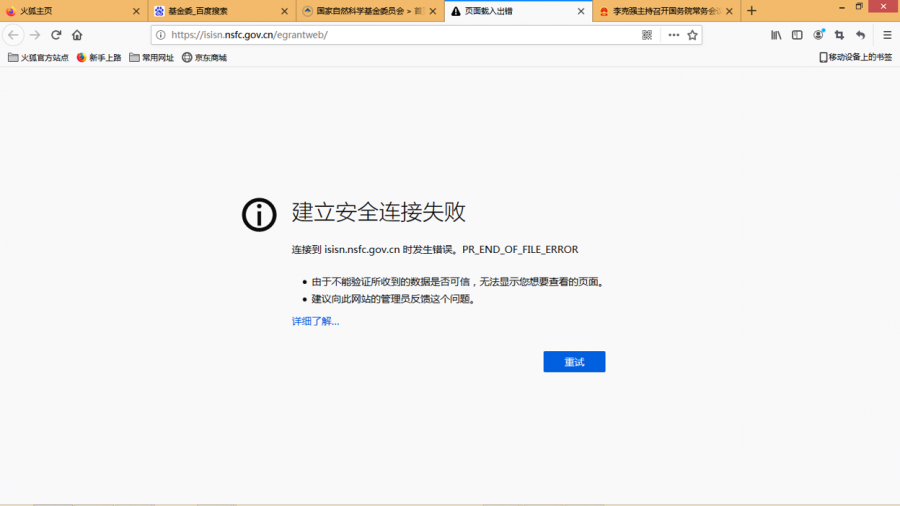Toggle the sidebar view icon

point(797,35)
